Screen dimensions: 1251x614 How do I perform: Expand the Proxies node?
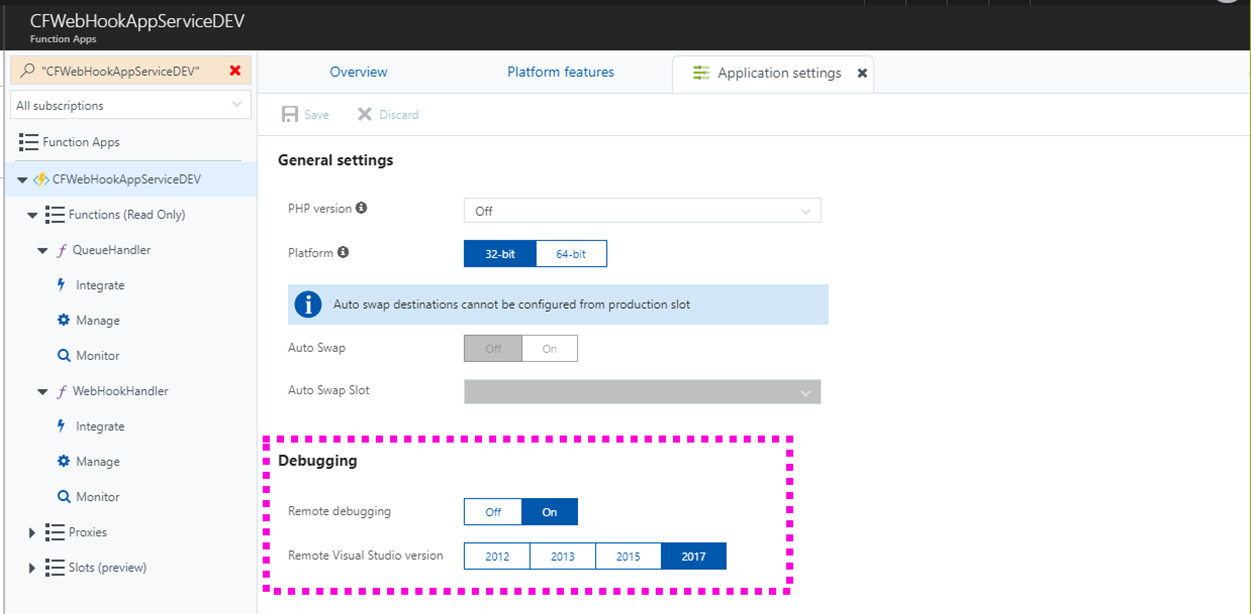pyautogui.click(x=33, y=532)
